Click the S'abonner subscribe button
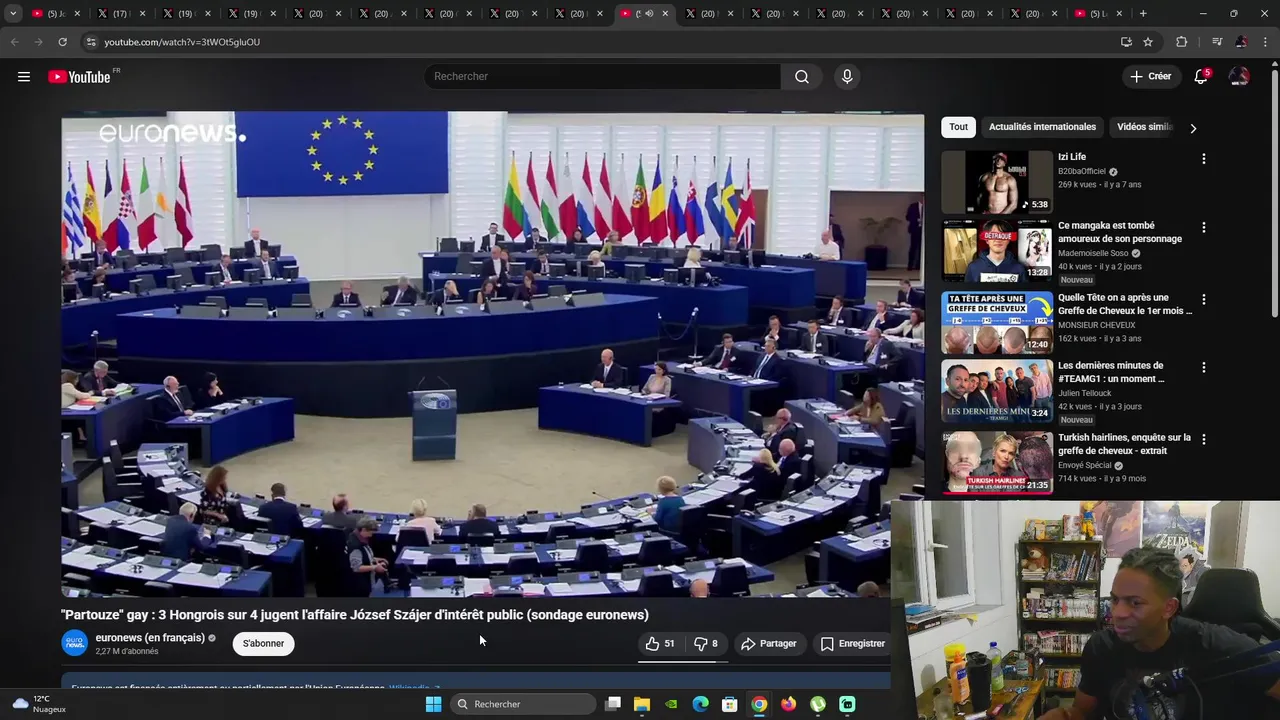1280x720 pixels. [x=263, y=644]
